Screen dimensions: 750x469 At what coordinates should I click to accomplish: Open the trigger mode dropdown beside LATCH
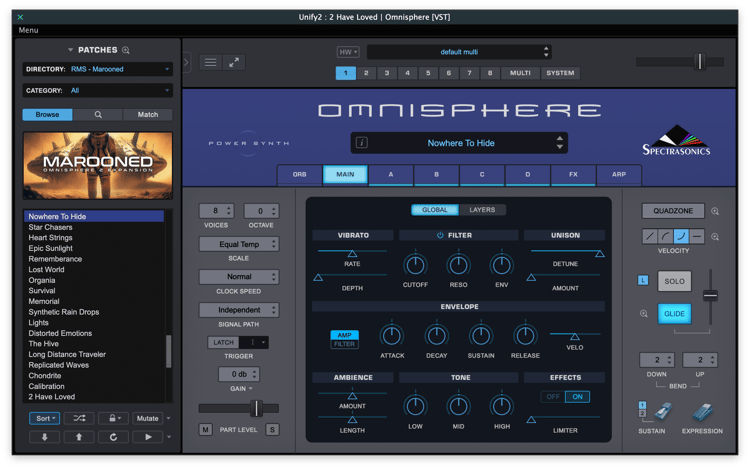click(254, 342)
